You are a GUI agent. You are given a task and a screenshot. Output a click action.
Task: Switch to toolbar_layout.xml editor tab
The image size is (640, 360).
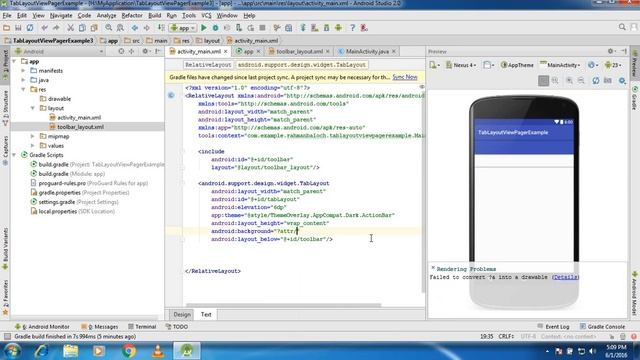pyautogui.click(x=299, y=51)
